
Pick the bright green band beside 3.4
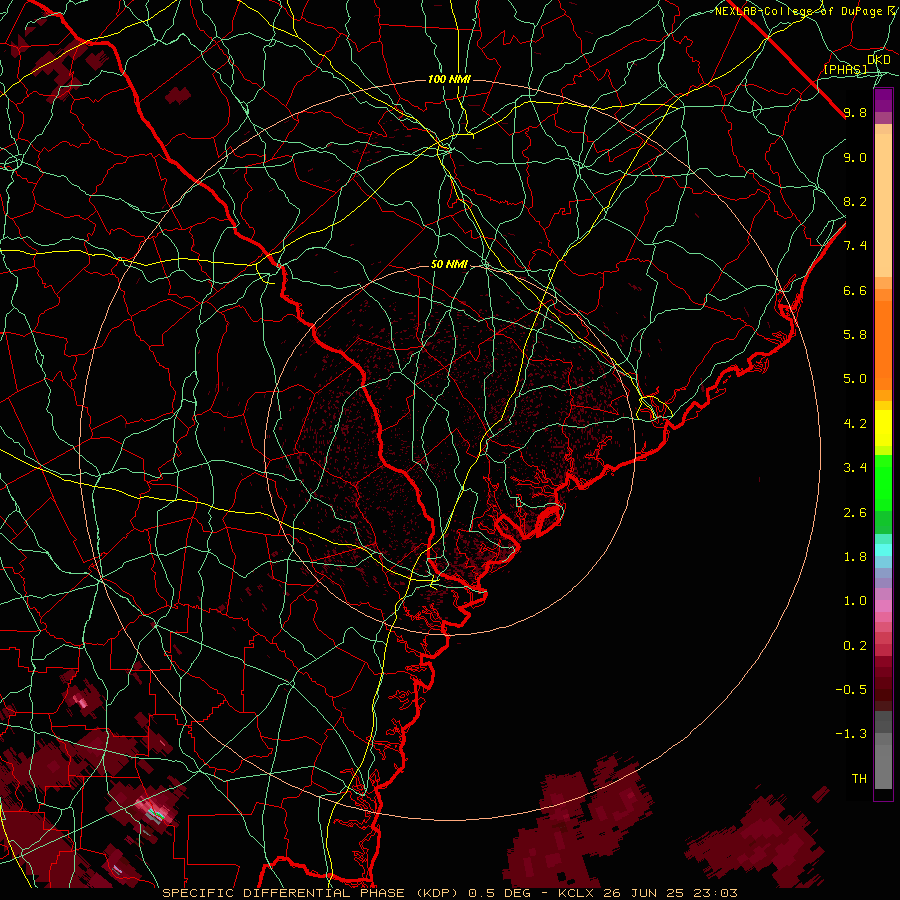(x=883, y=482)
